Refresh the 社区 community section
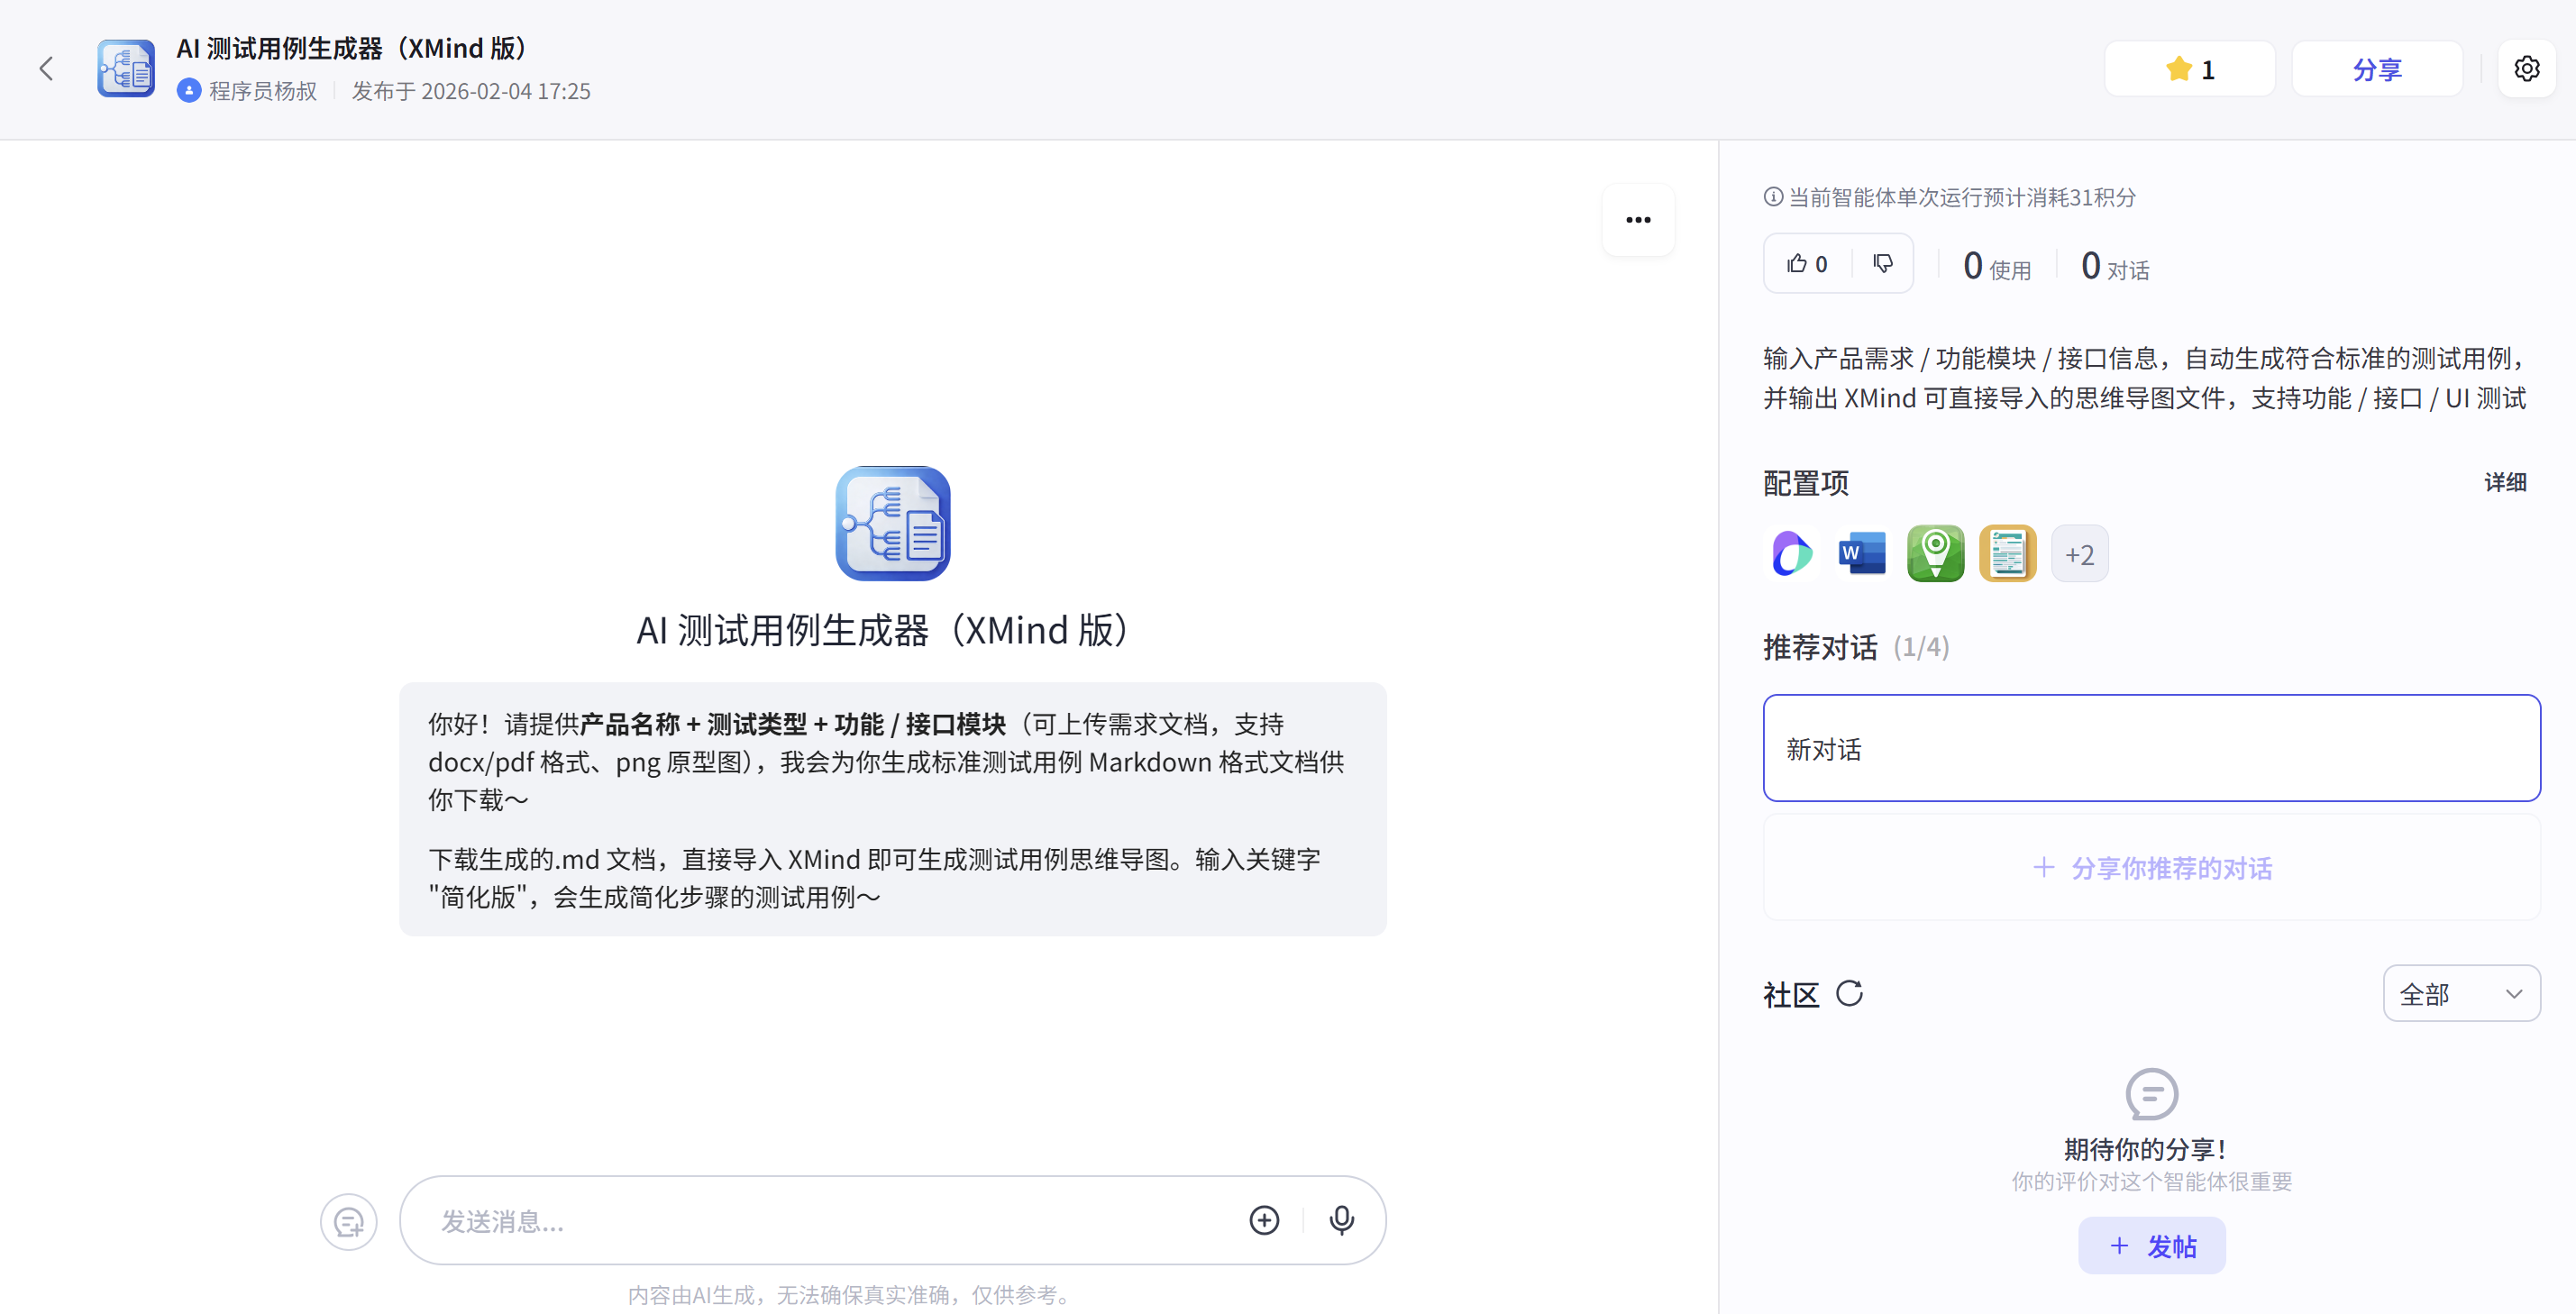The image size is (2576, 1314). (x=1849, y=994)
